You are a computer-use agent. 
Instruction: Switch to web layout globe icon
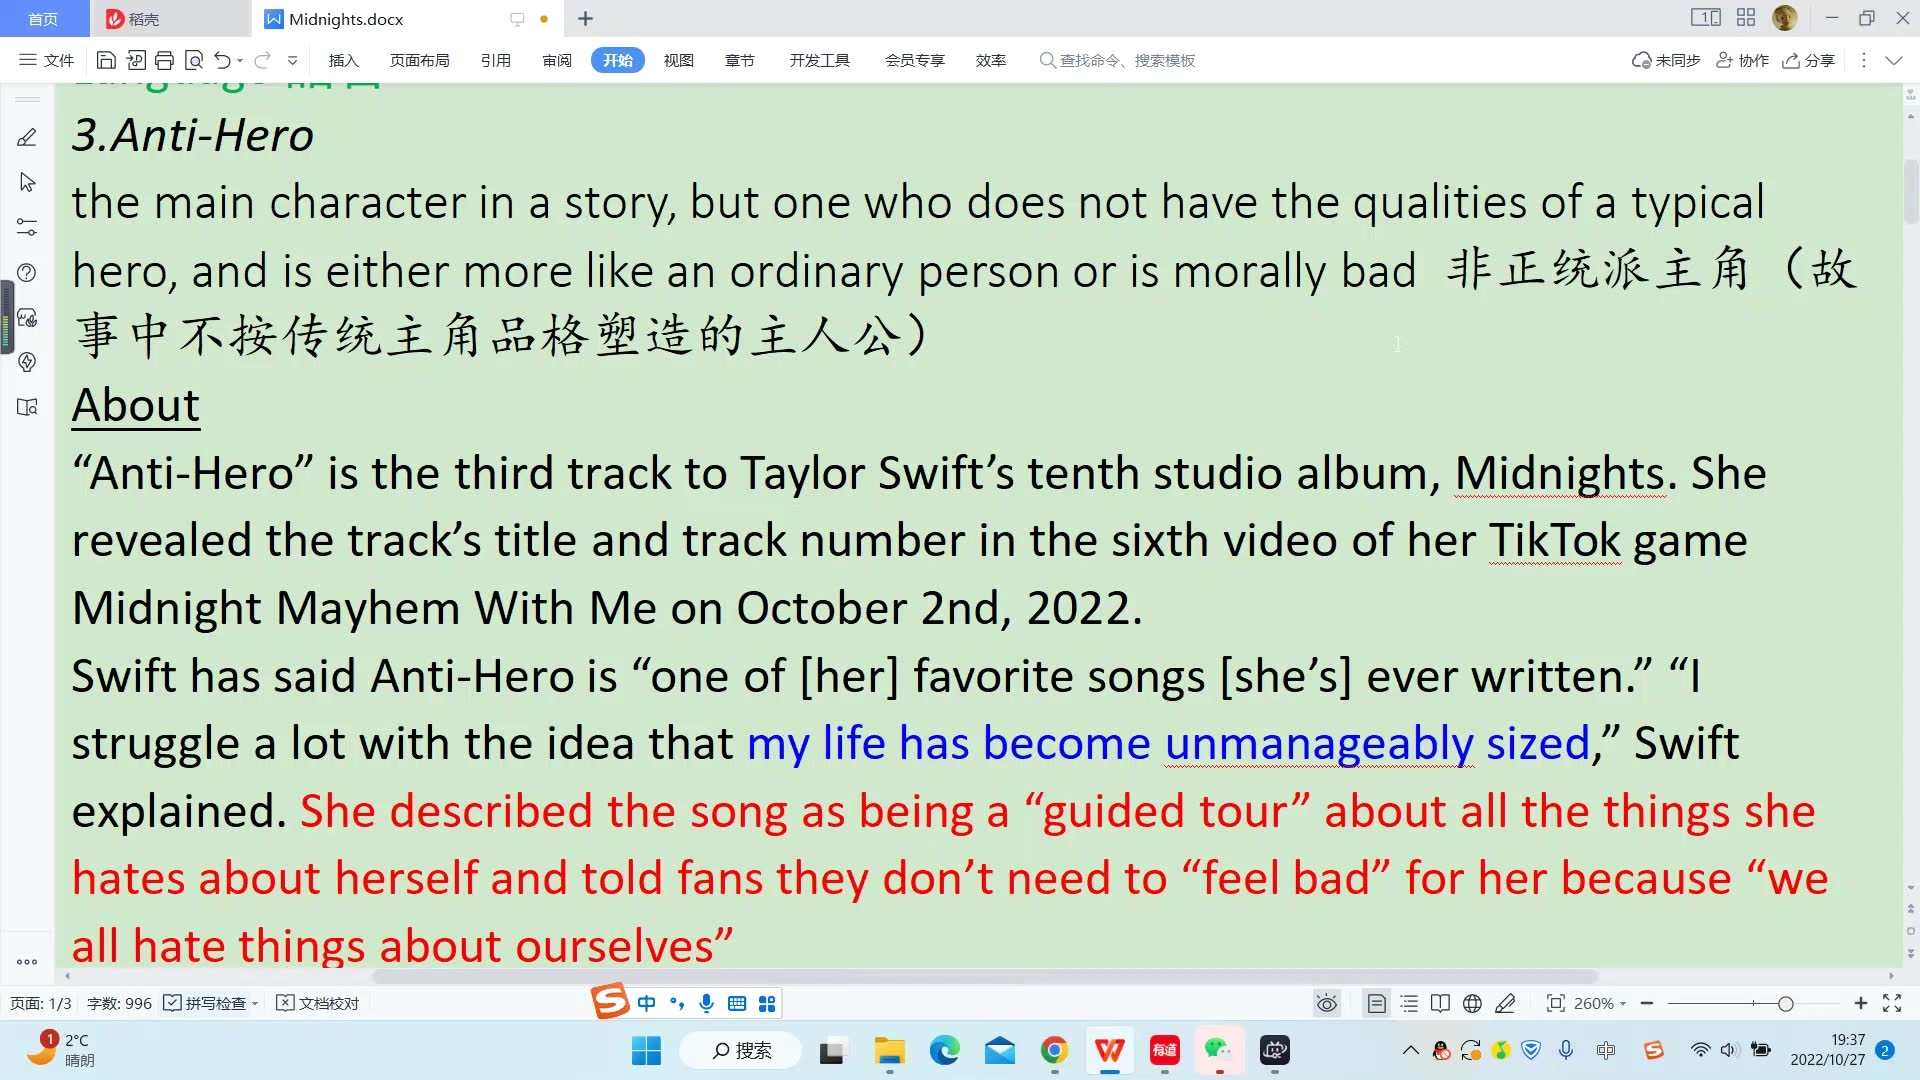click(1472, 1003)
